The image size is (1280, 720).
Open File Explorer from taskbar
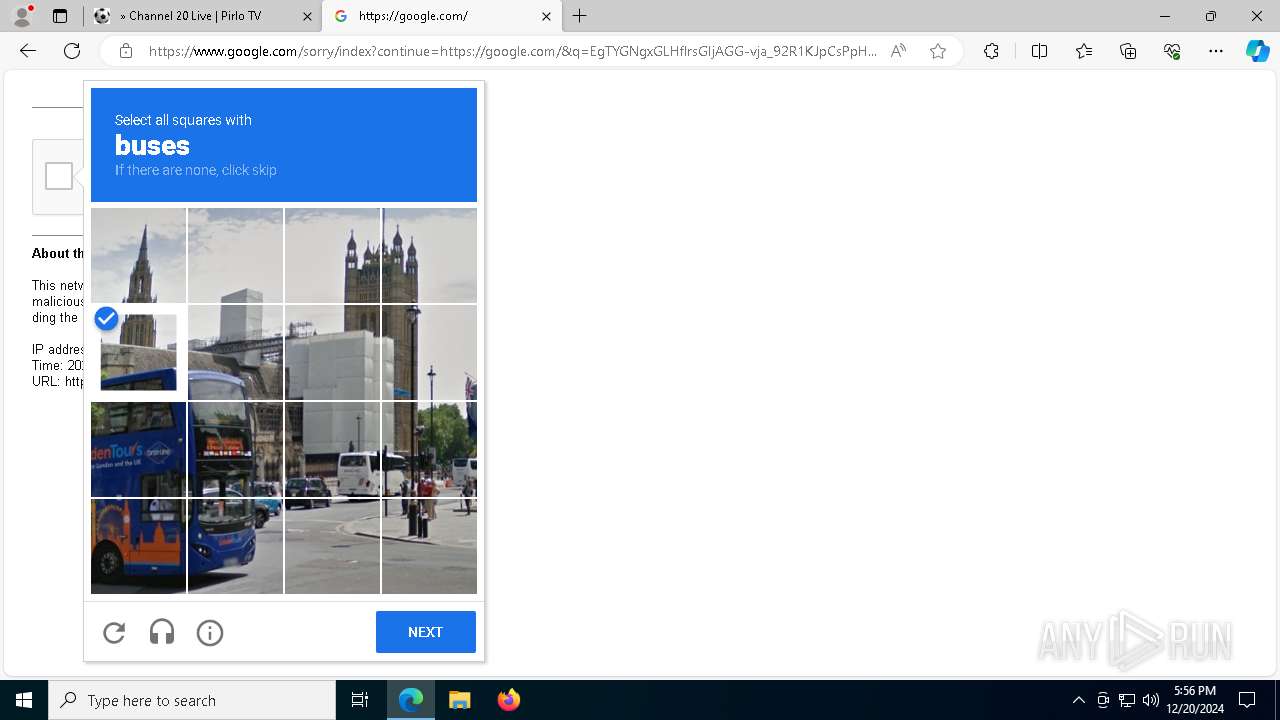[x=460, y=700]
